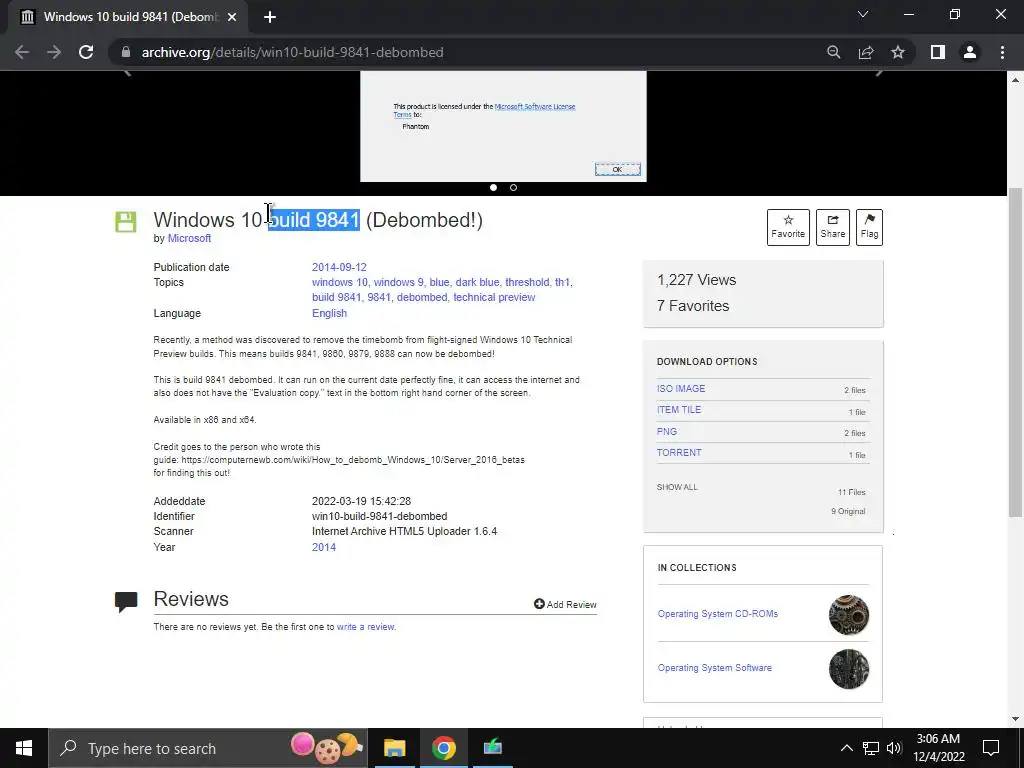Click the 7 Favorites text

693,306
